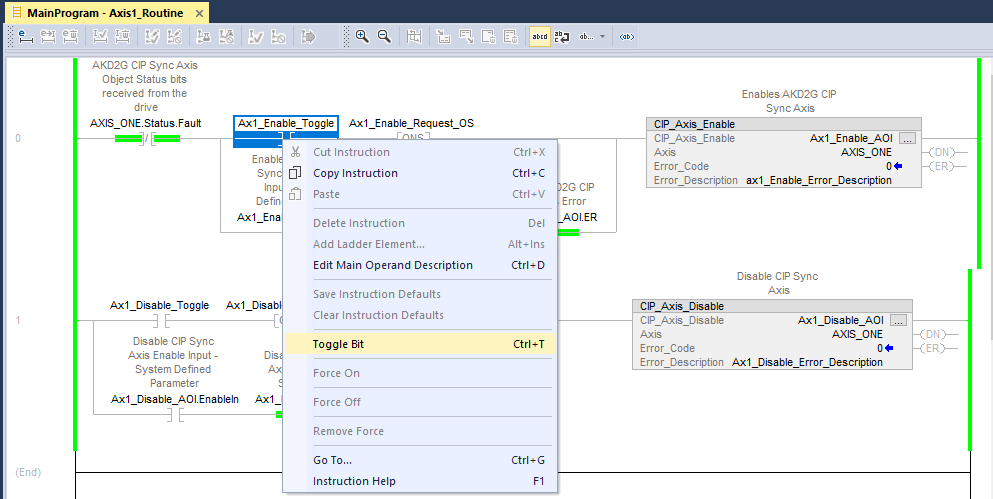
Task: Click ER output of CIP_Axis_Enable block
Action: pos(942,166)
